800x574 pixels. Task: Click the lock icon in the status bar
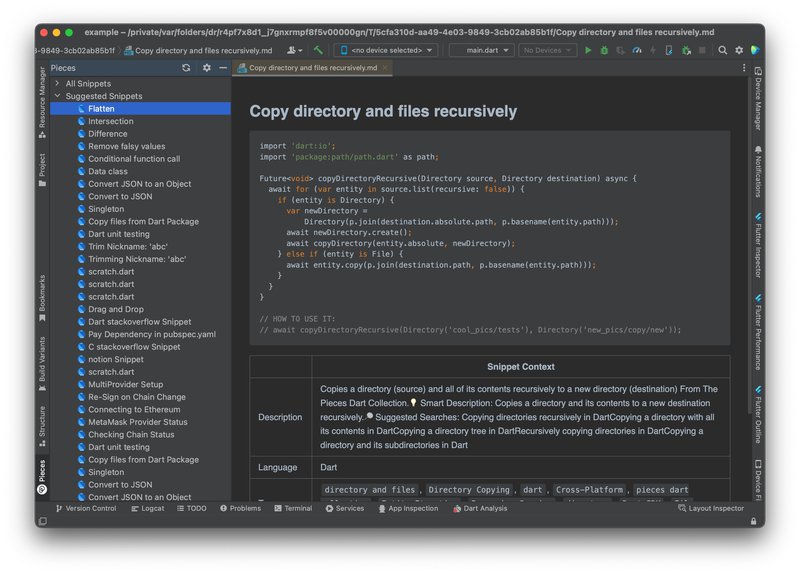click(x=754, y=521)
